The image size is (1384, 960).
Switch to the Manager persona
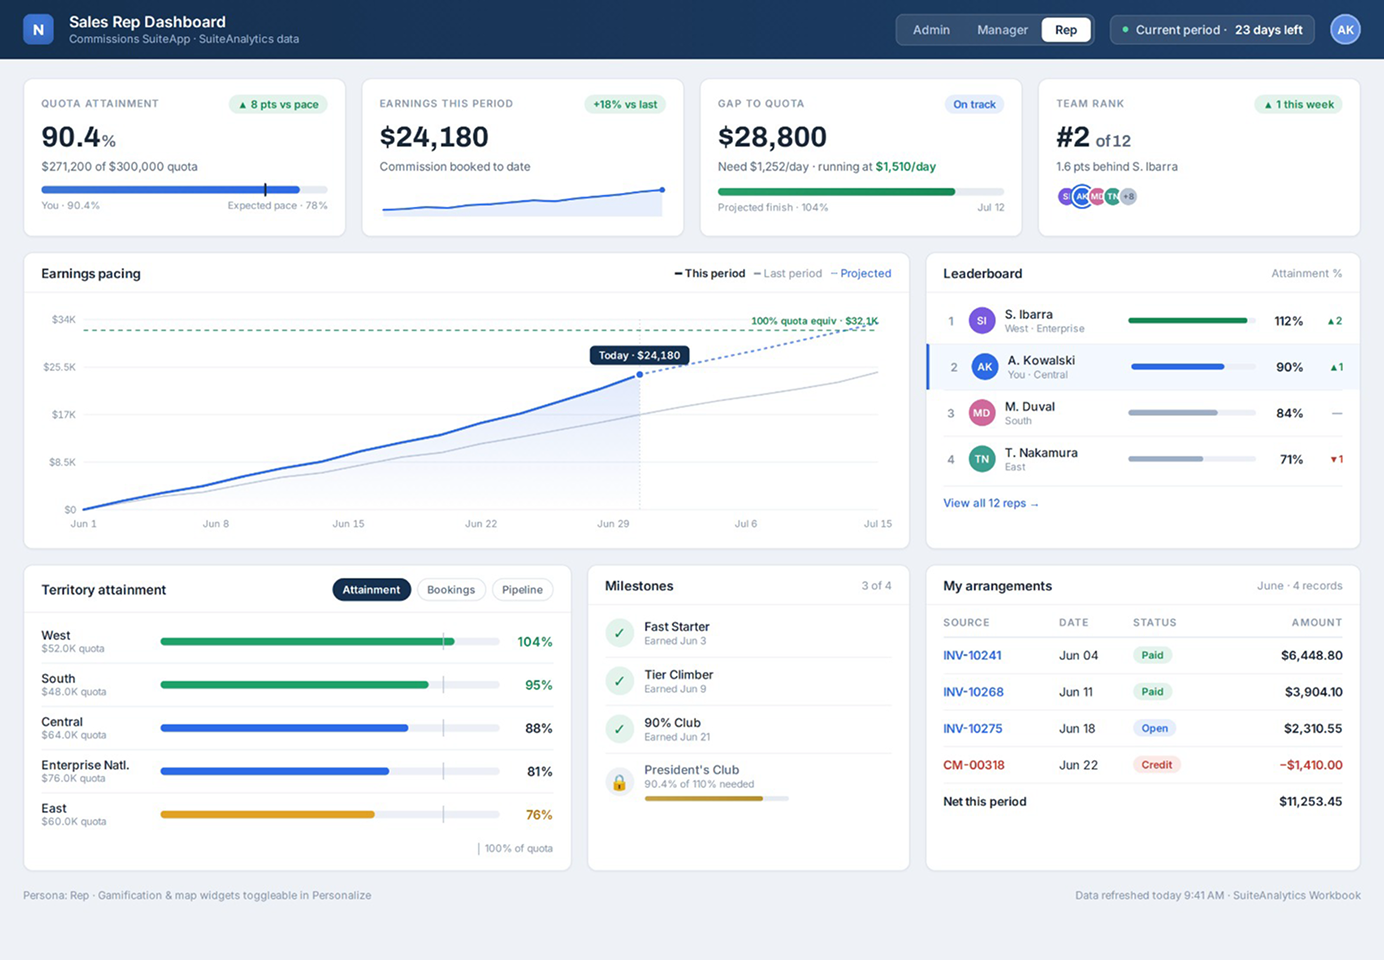(1002, 30)
